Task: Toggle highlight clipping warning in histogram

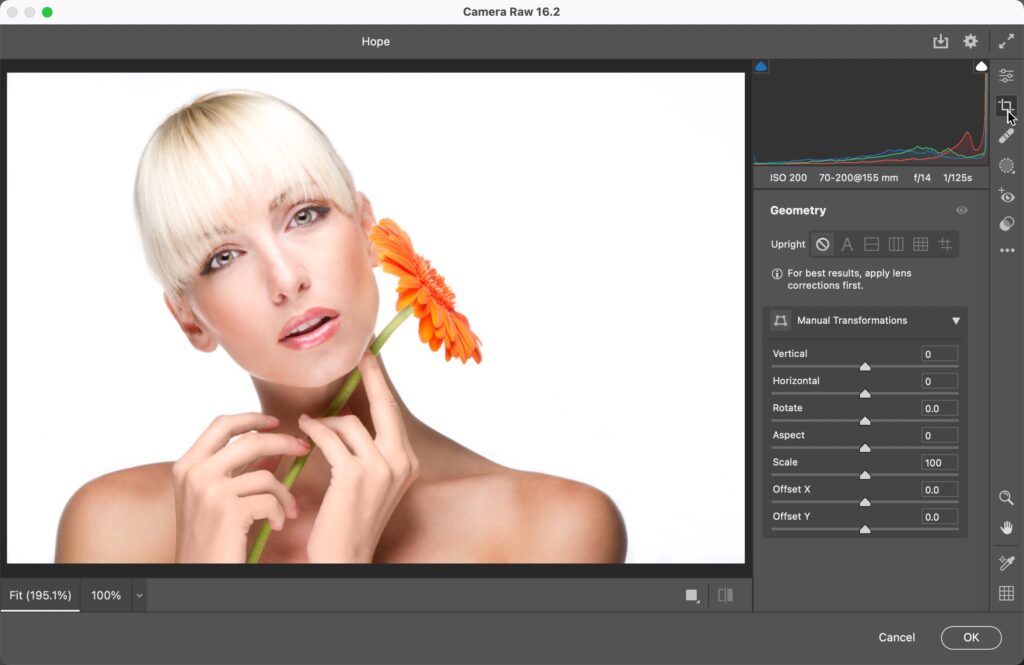Action: 981,66
